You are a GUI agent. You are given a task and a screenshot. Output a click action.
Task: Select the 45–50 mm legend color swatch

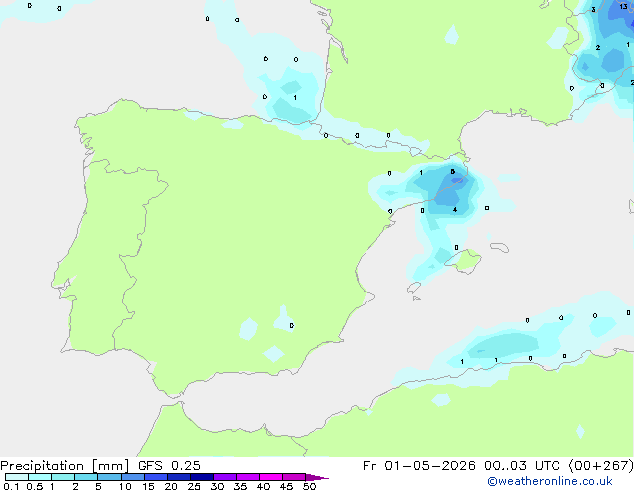(294, 477)
